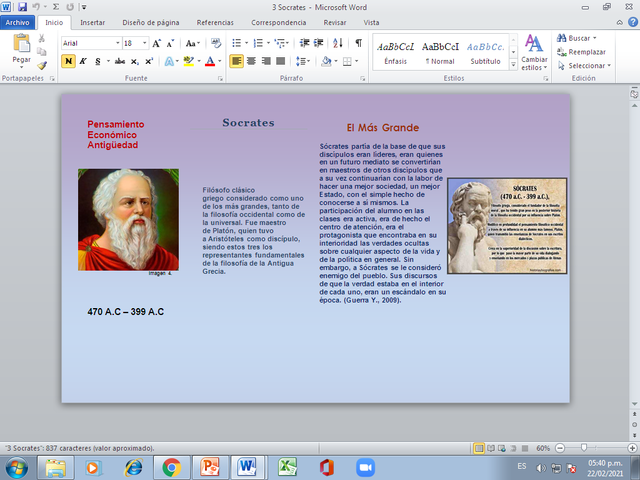Switch to the Insertar tab

pos(93,22)
